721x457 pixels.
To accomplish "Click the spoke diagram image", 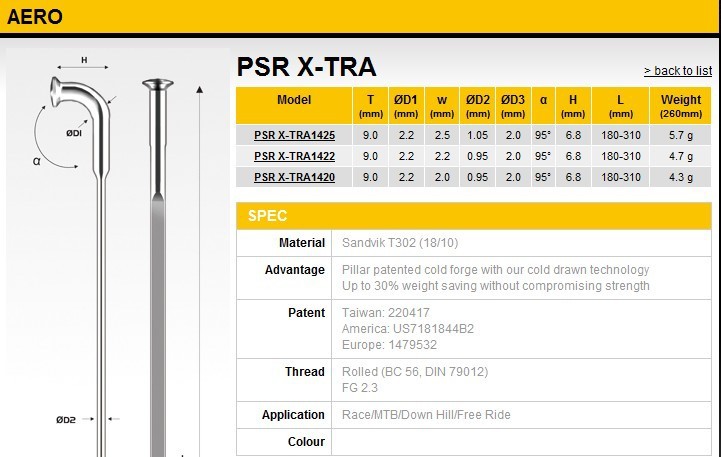I will [118, 253].
